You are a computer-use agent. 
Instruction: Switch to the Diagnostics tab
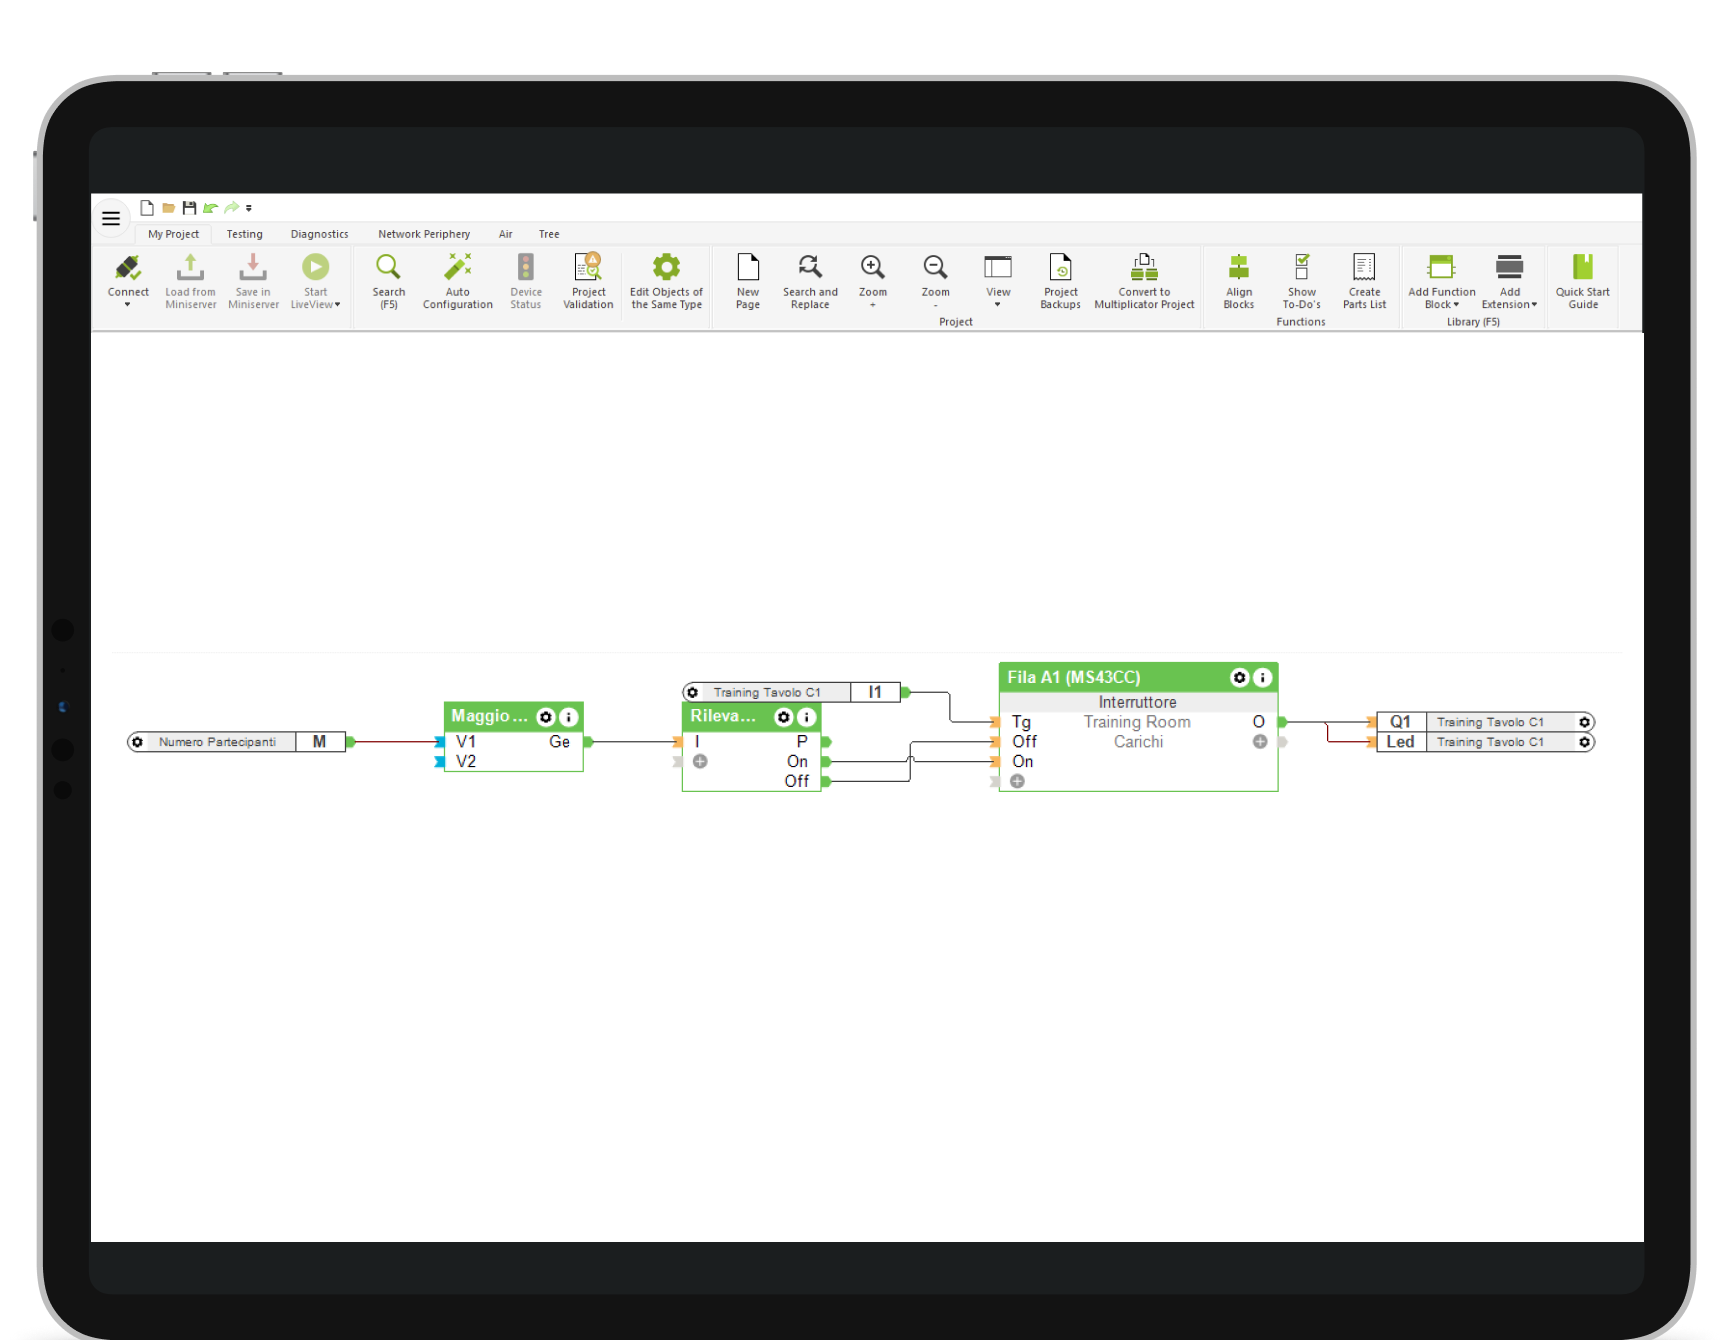click(319, 234)
